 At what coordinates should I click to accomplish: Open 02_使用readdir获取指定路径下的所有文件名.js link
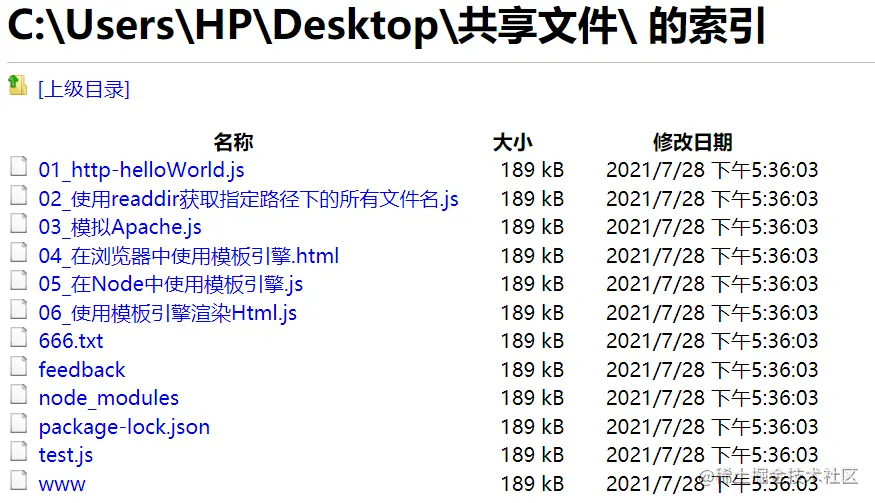248,199
